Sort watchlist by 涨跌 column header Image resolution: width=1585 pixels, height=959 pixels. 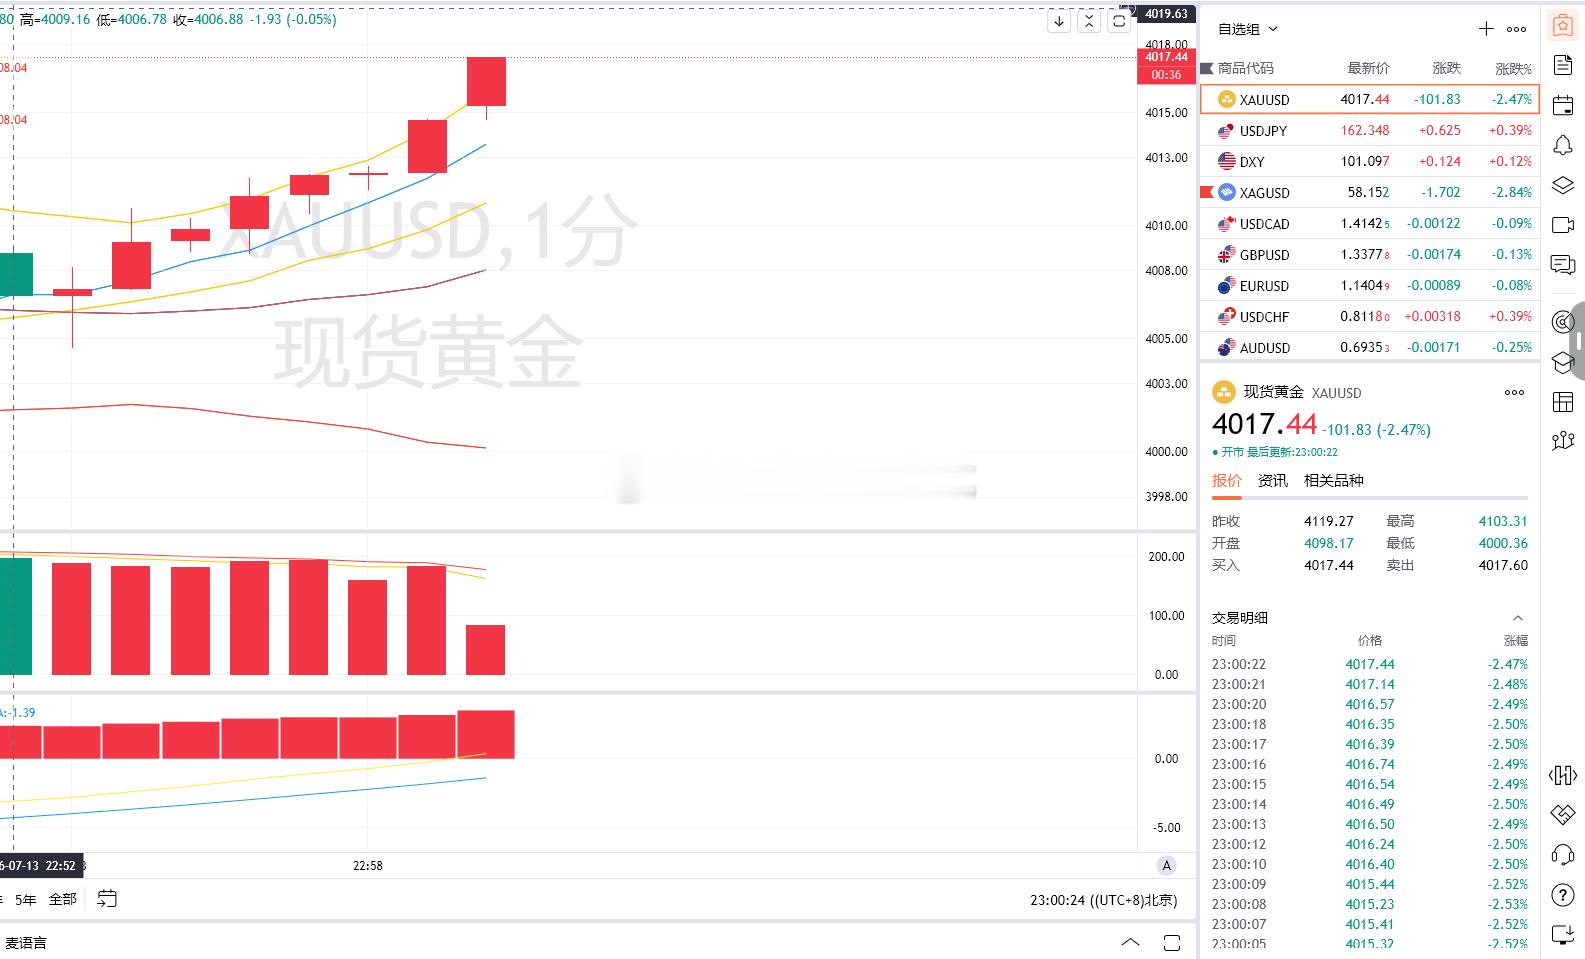tap(1446, 68)
